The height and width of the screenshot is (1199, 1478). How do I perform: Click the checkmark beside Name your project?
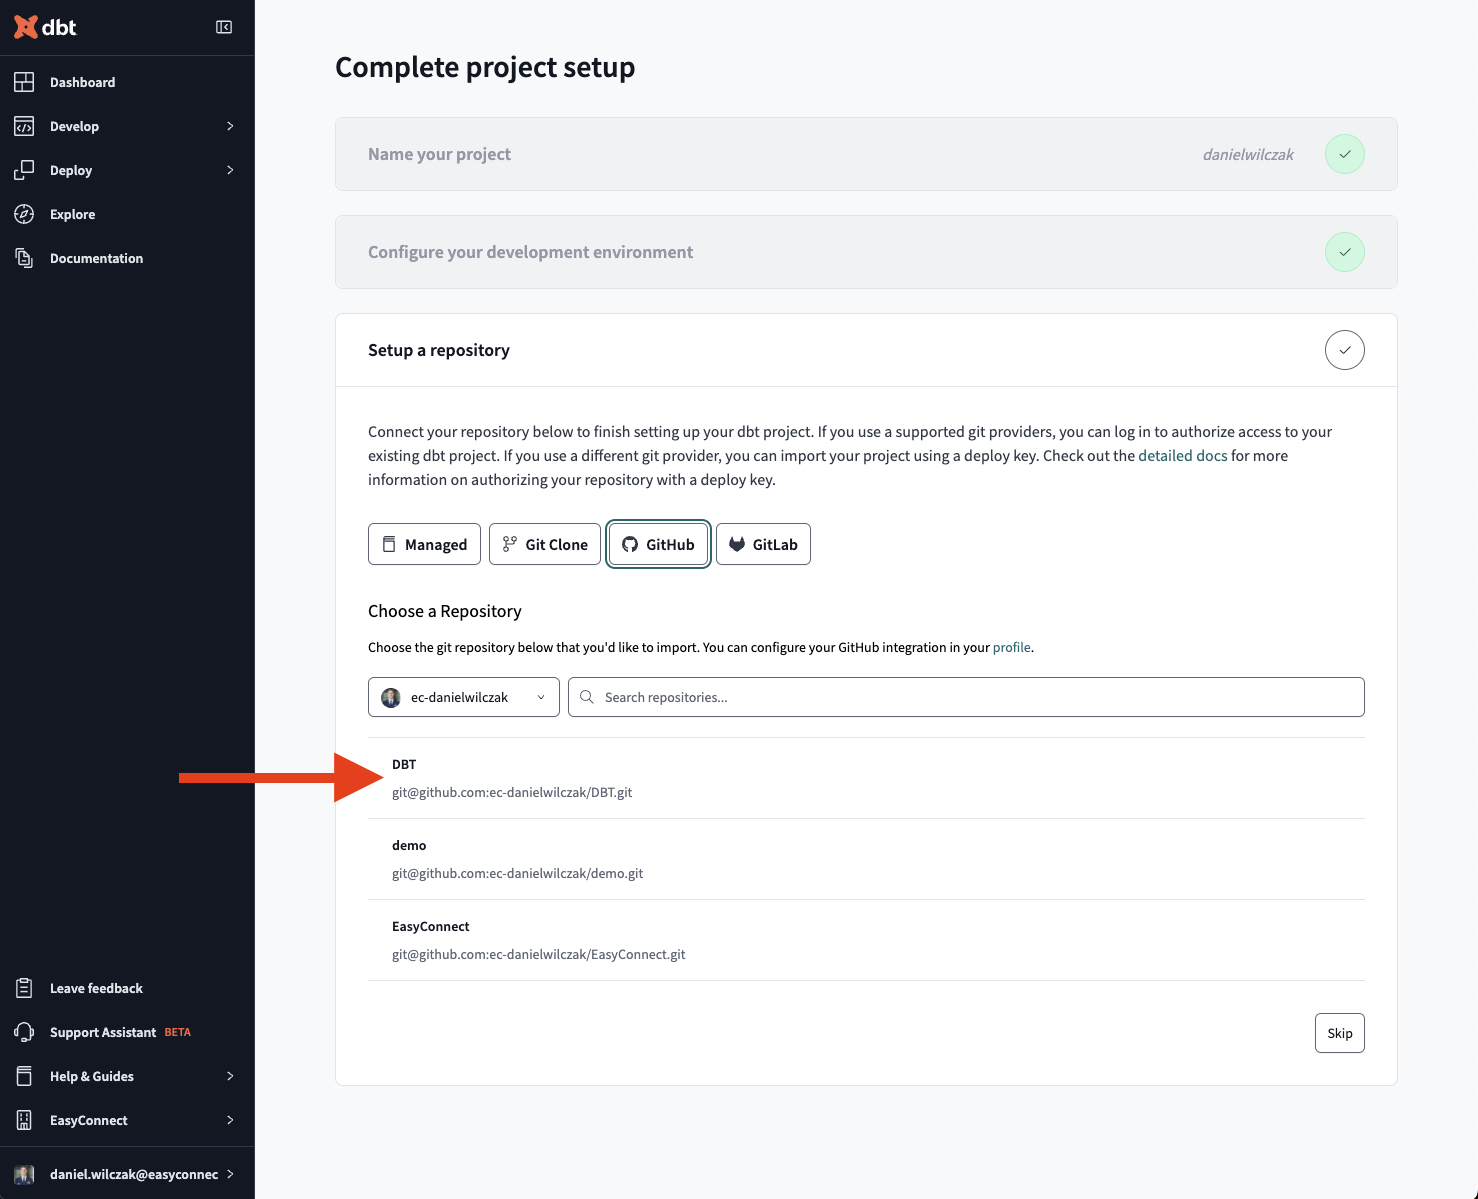(1345, 154)
